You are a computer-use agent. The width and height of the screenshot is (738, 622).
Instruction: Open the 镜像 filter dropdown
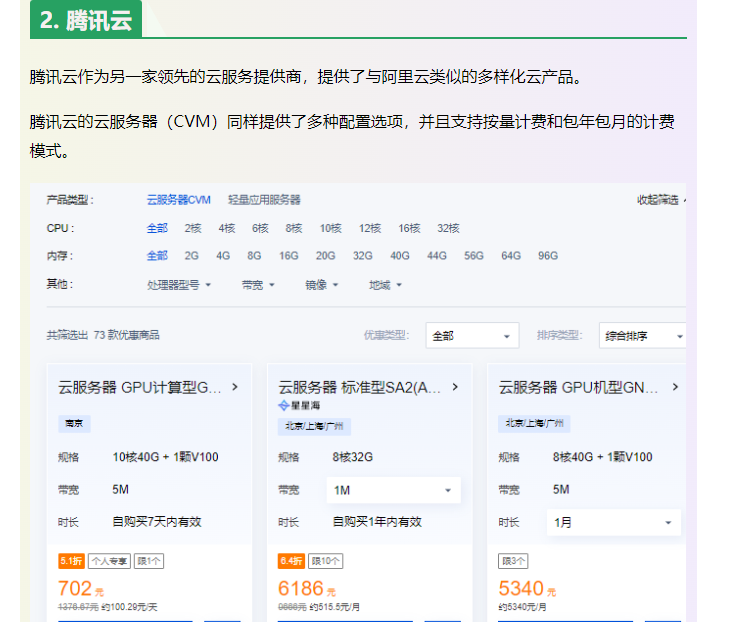pyautogui.click(x=321, y=285)
